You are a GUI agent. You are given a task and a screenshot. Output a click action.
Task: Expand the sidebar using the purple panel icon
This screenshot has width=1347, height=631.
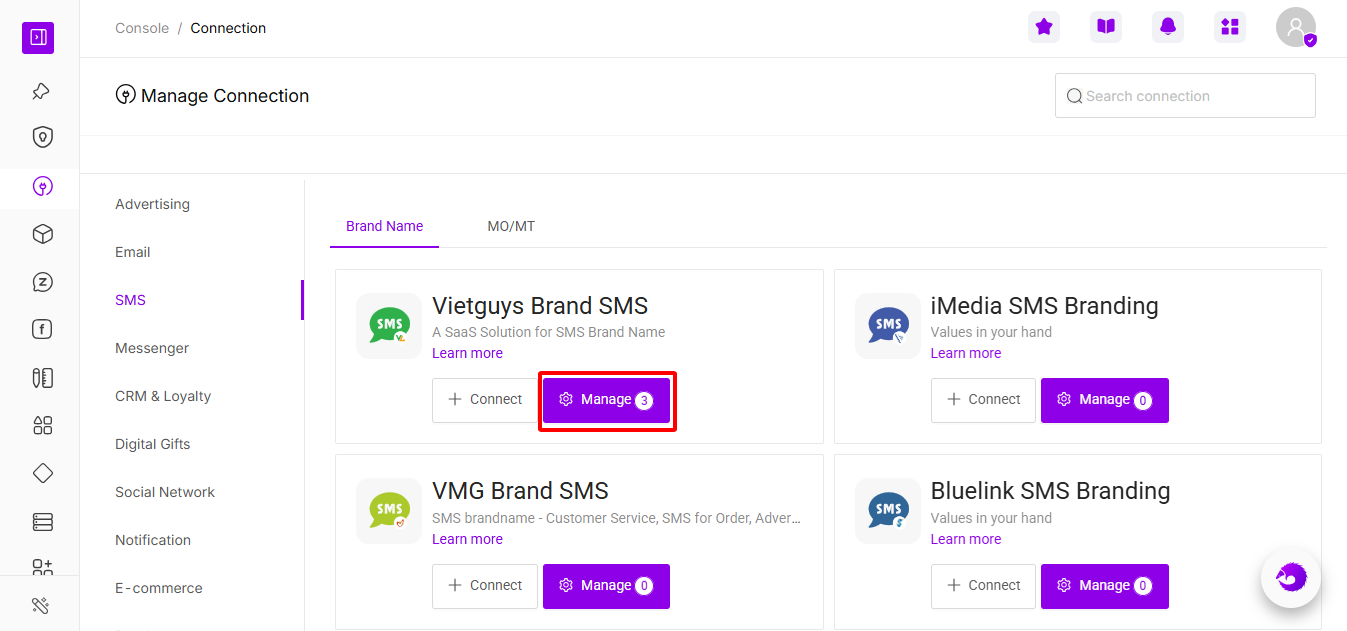(x=38, y=38)
